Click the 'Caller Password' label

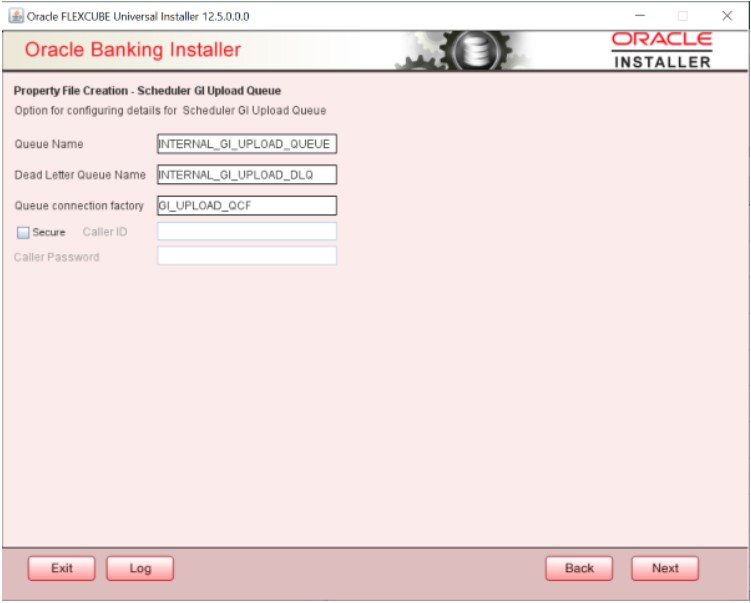click(57, 257)
